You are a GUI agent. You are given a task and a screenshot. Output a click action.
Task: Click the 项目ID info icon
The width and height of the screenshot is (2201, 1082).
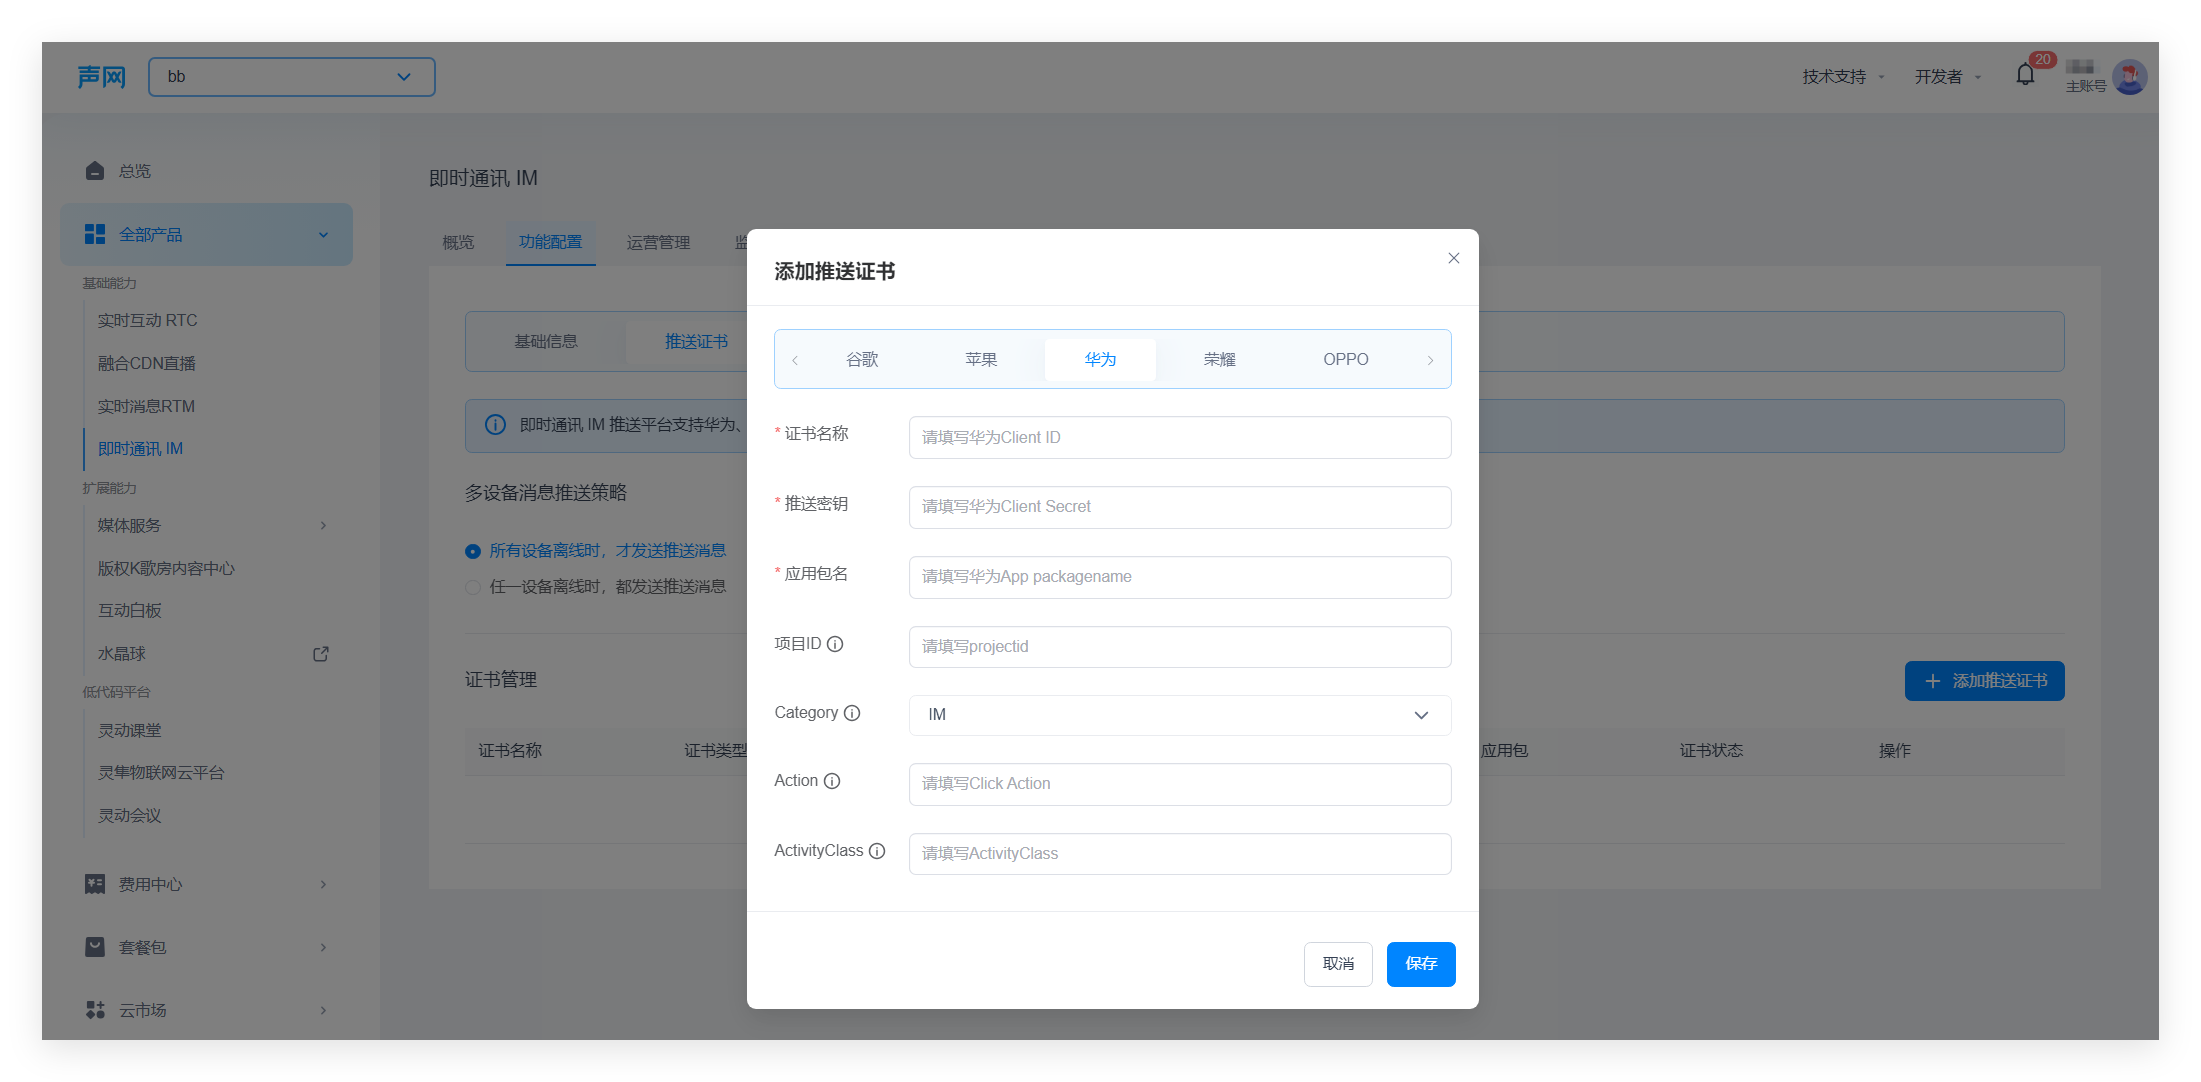835,644
